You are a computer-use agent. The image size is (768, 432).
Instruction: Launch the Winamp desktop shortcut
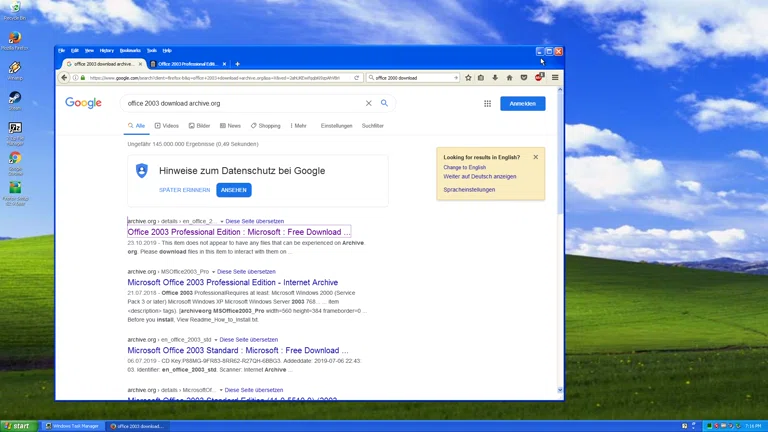point(15,71)
